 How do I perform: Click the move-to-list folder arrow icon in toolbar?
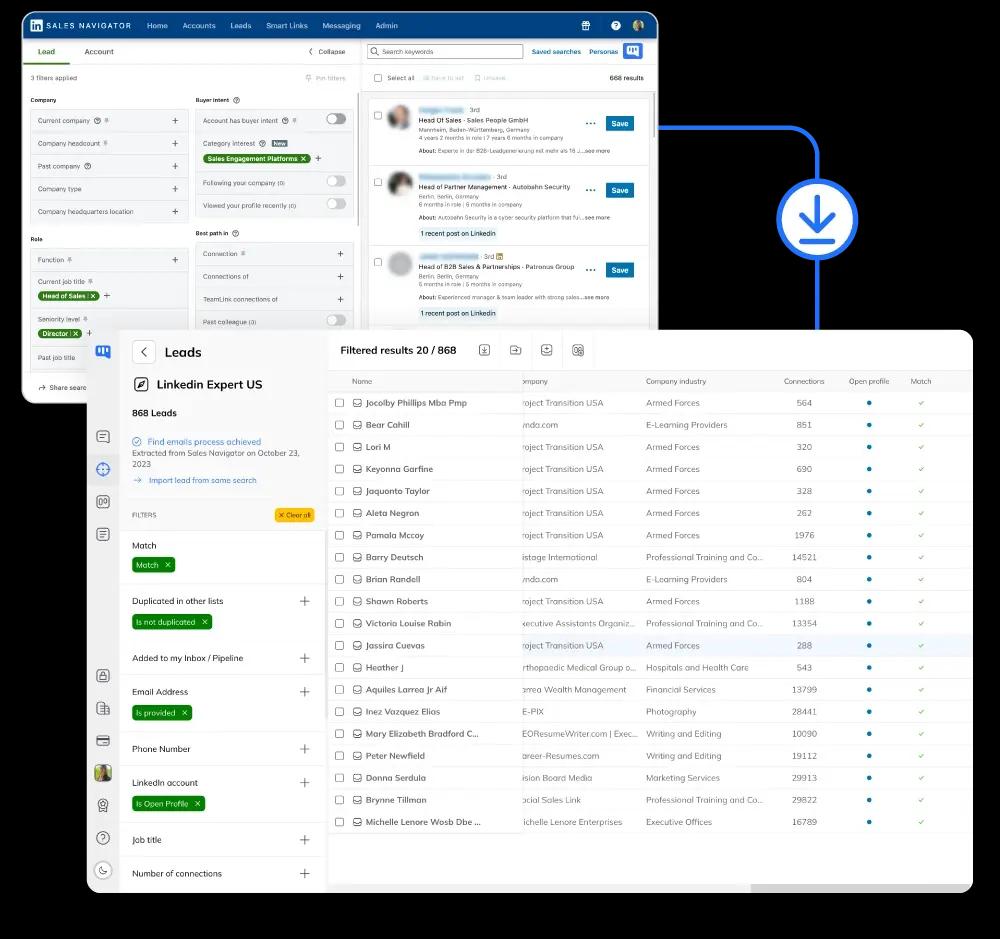pos(515,350)
